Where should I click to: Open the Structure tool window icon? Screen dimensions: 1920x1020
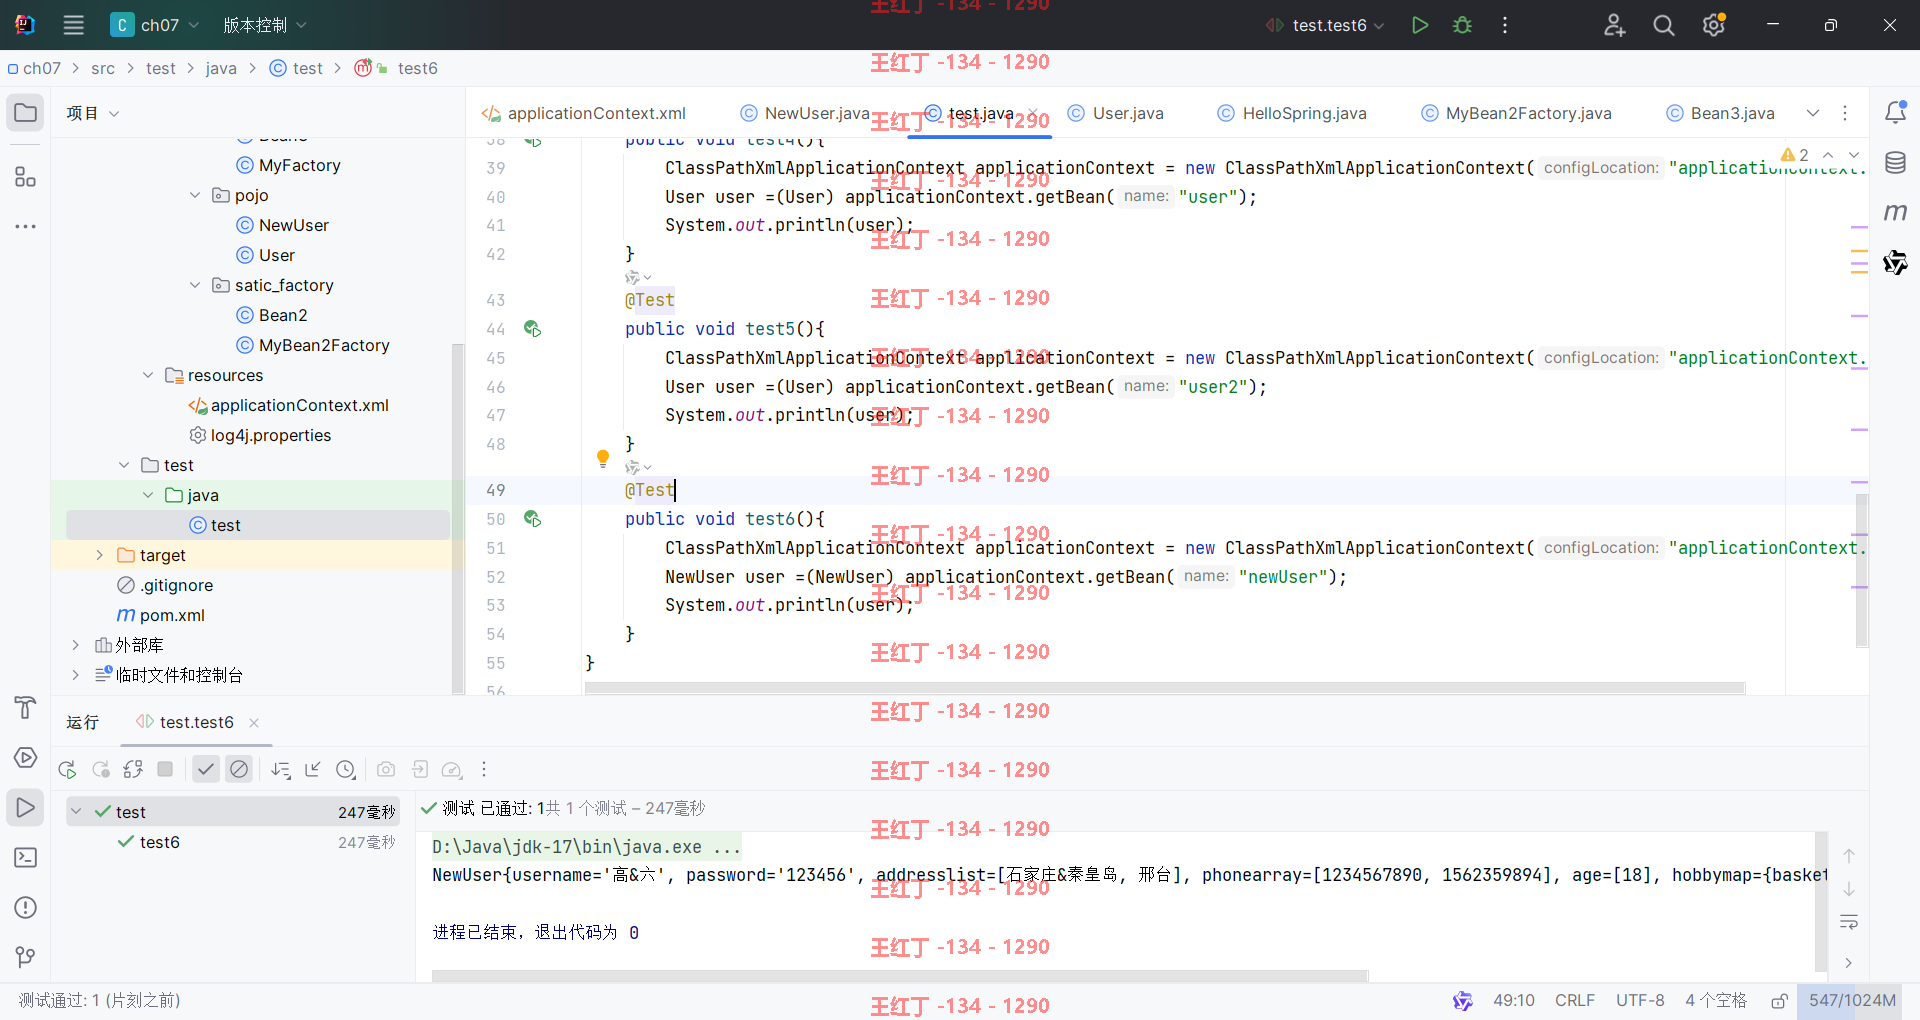coord(25,177)
